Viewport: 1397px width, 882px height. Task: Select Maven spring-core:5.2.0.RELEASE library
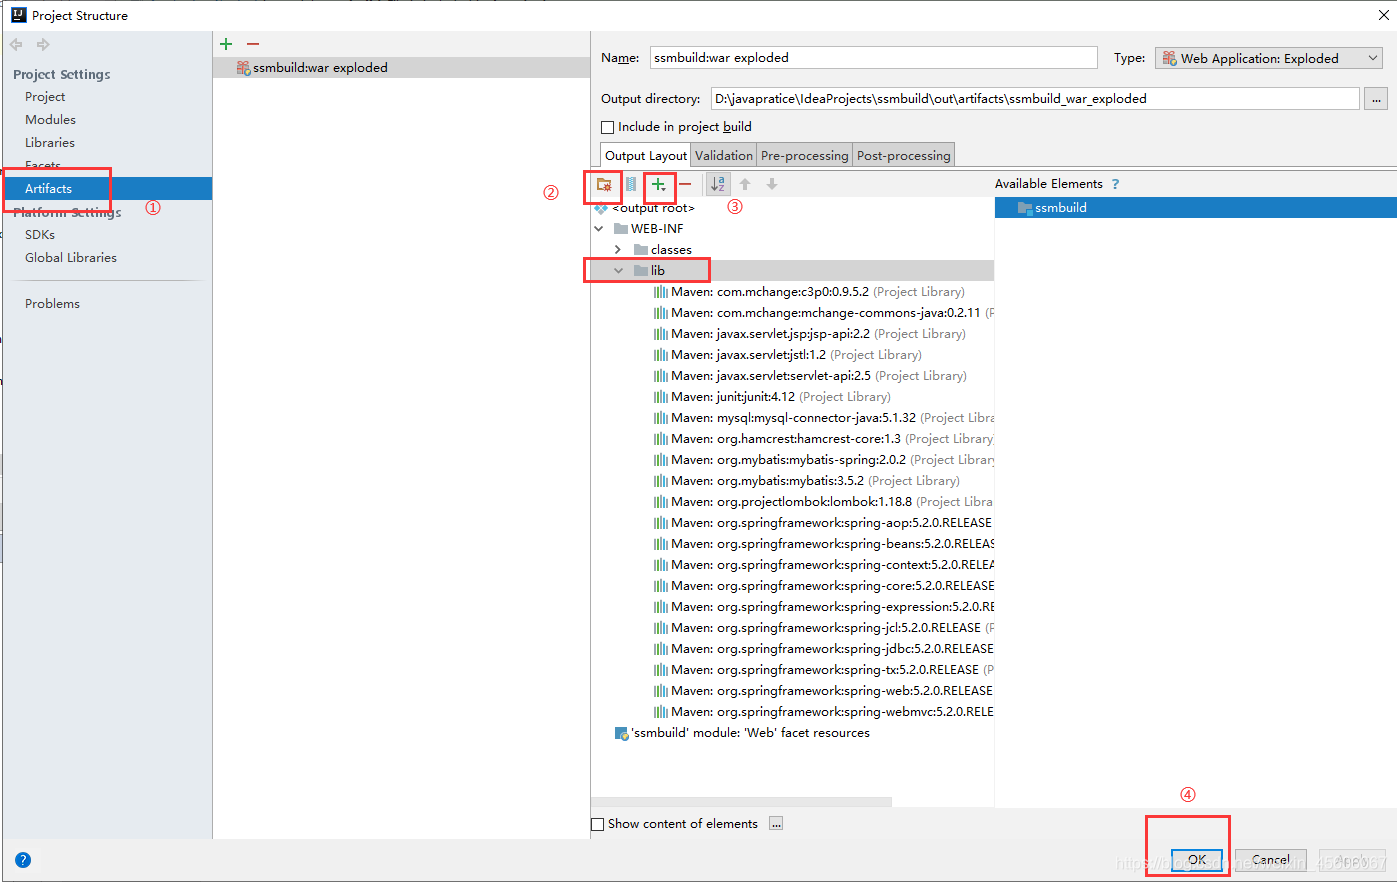tap(823, 586)
